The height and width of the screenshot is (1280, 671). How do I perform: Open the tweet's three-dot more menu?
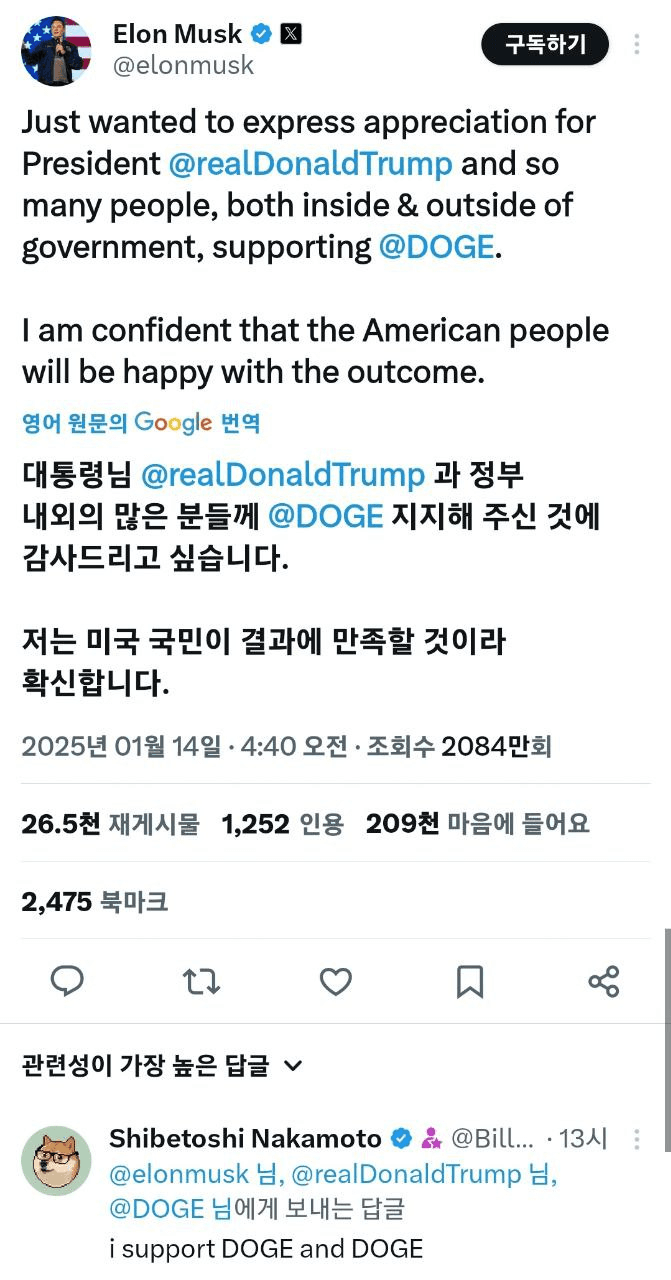pos(638,45)
